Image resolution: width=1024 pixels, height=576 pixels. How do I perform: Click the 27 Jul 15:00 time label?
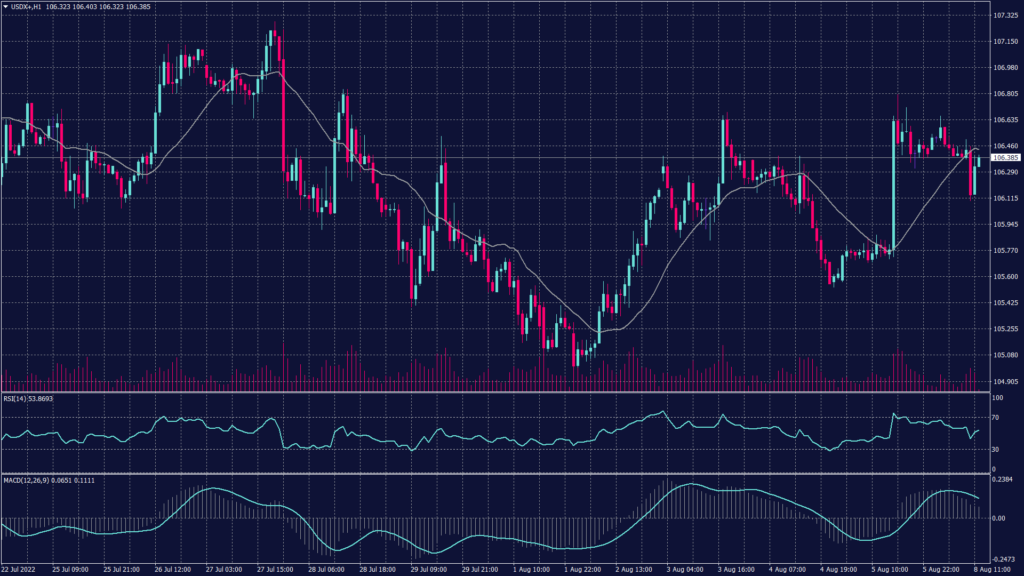pos(276,569)
